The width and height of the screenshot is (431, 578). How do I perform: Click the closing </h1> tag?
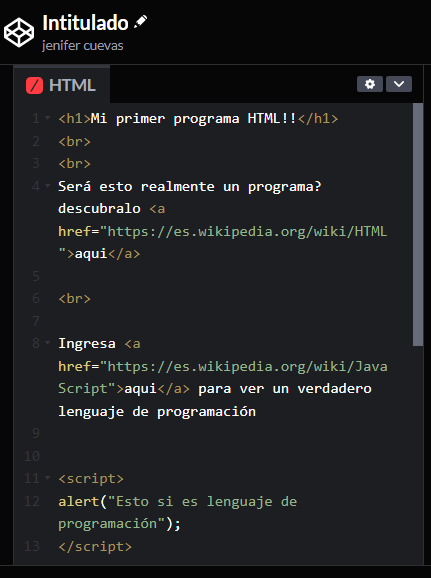coord(317,119)
